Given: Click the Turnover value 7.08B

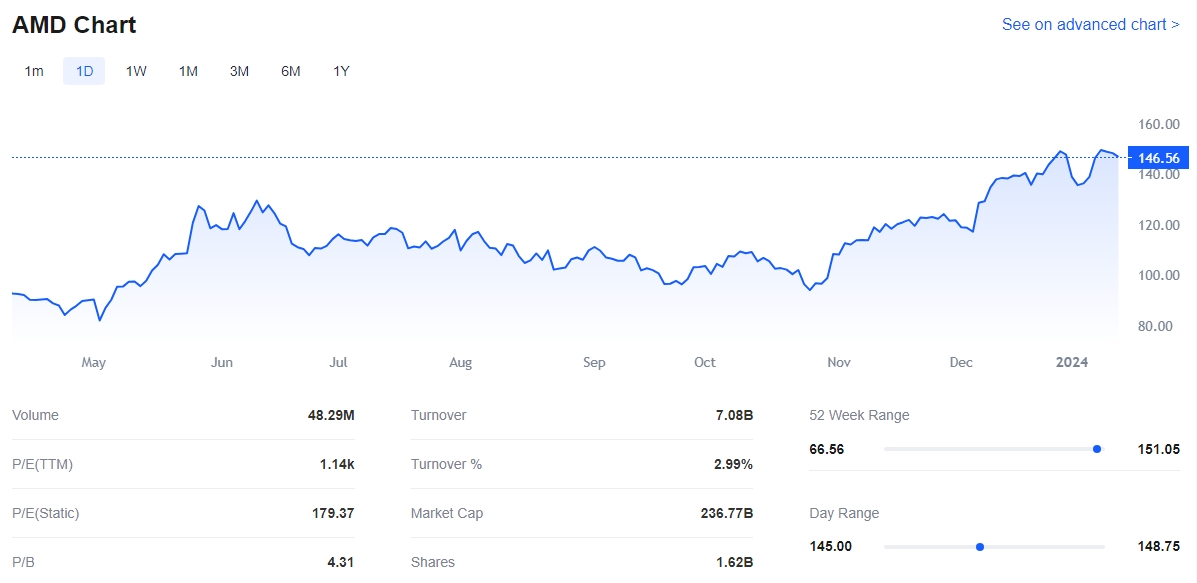Looking at the screenshot, I should point(732,415).
